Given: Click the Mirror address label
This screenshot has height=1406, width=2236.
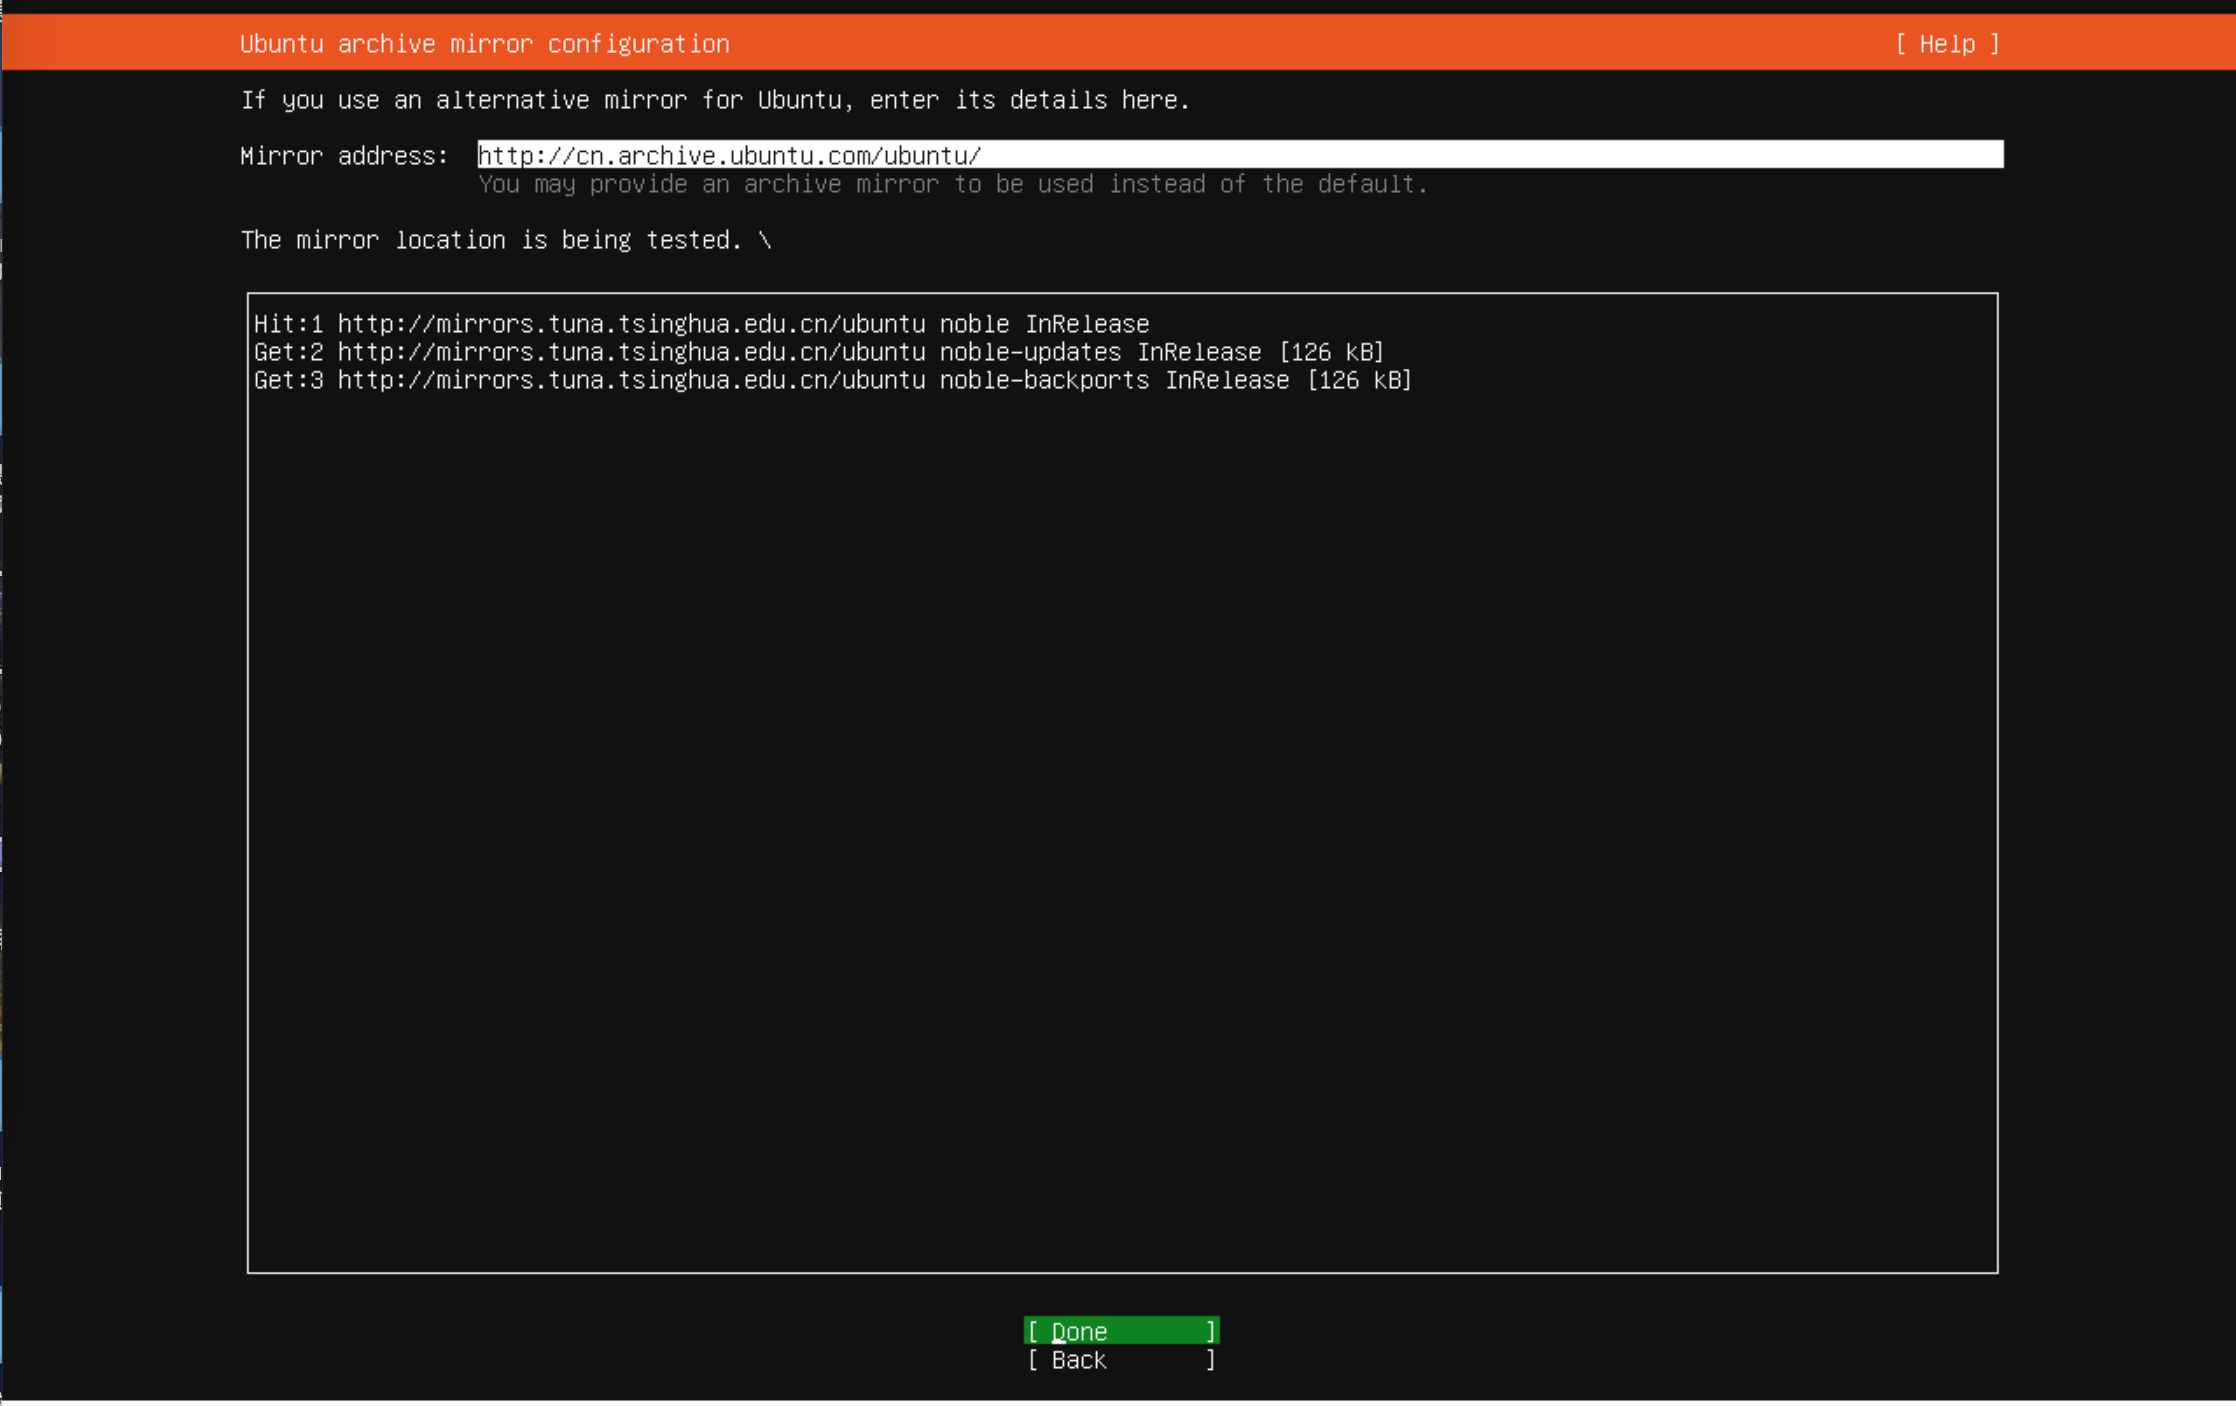Looking at the screenshot, I should (344, 156).
